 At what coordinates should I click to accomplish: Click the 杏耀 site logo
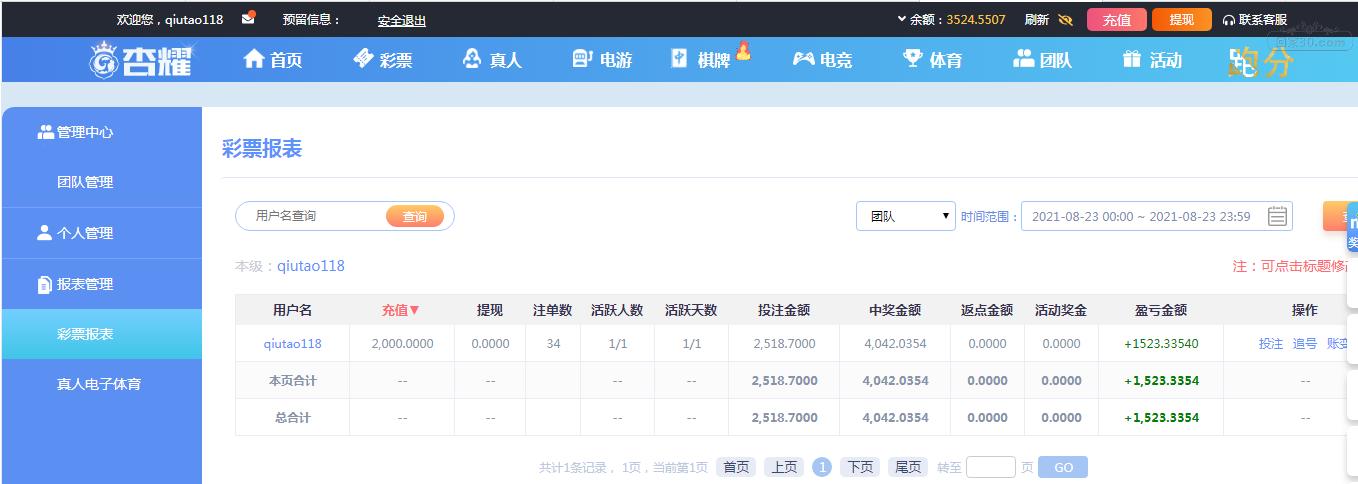click(141, 60)
